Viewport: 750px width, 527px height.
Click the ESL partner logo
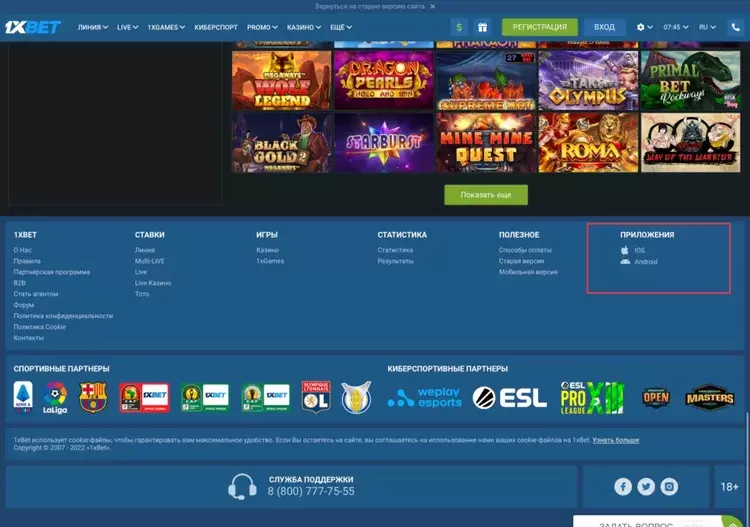[509, 398]
